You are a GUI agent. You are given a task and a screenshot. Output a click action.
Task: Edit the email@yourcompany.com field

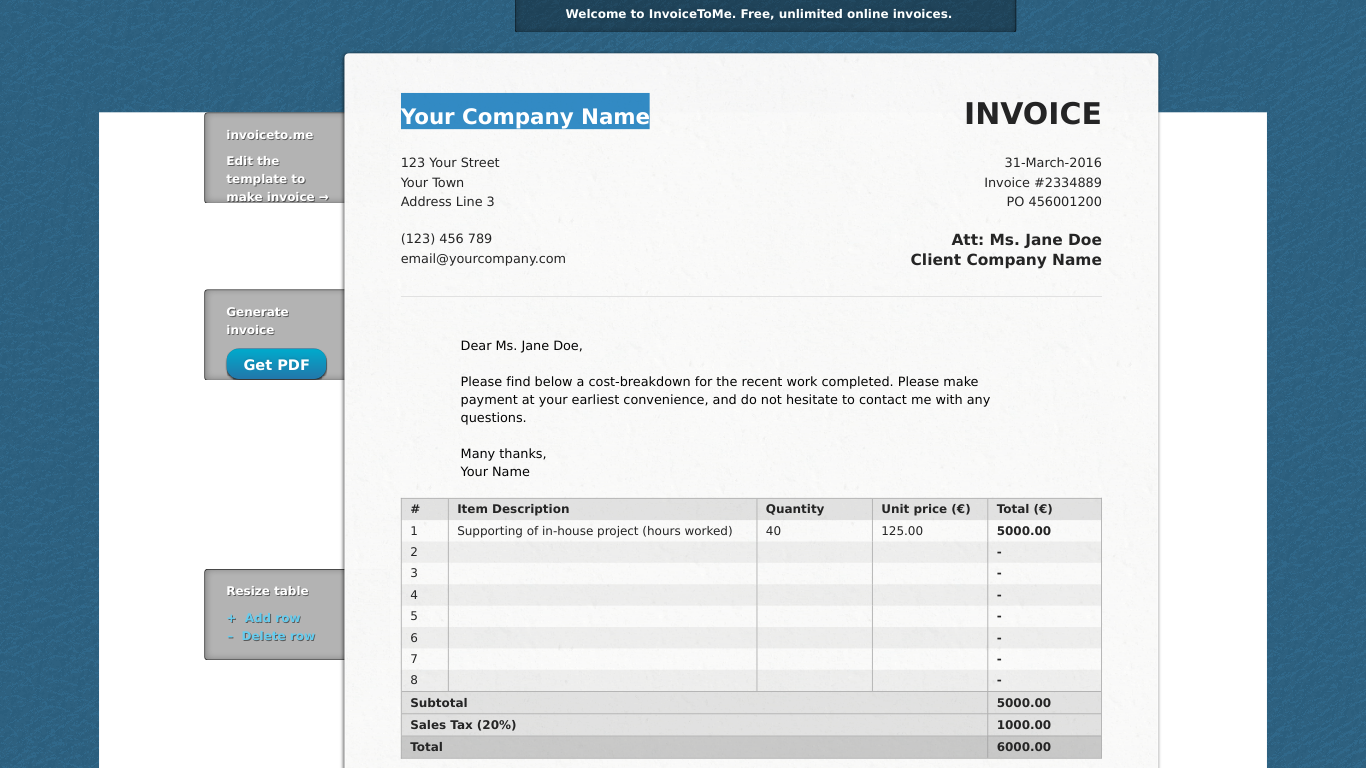click(x=483, y=259)
